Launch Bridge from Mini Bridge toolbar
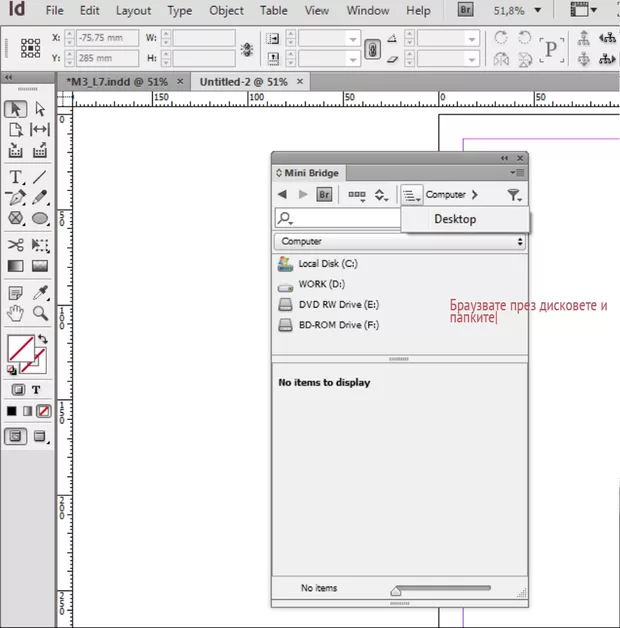 [324, 195]
